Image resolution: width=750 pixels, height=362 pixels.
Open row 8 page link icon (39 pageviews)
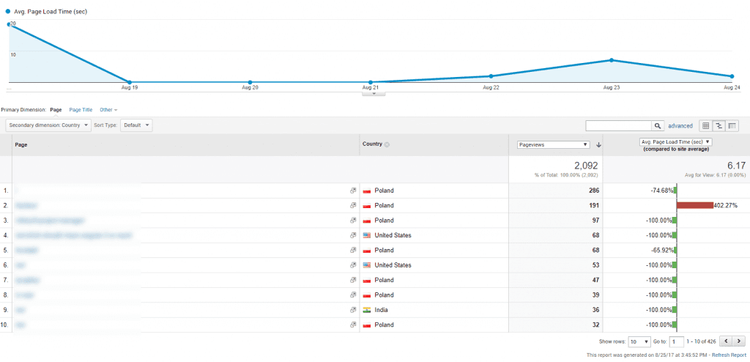353,295
